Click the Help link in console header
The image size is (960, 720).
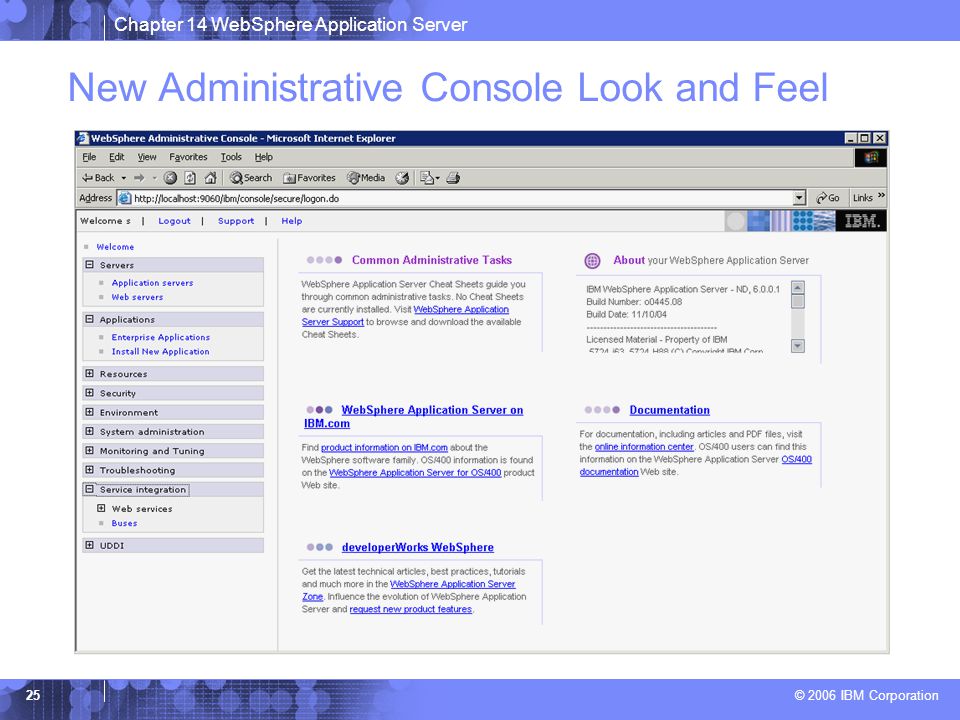click(x=291, y=221)
